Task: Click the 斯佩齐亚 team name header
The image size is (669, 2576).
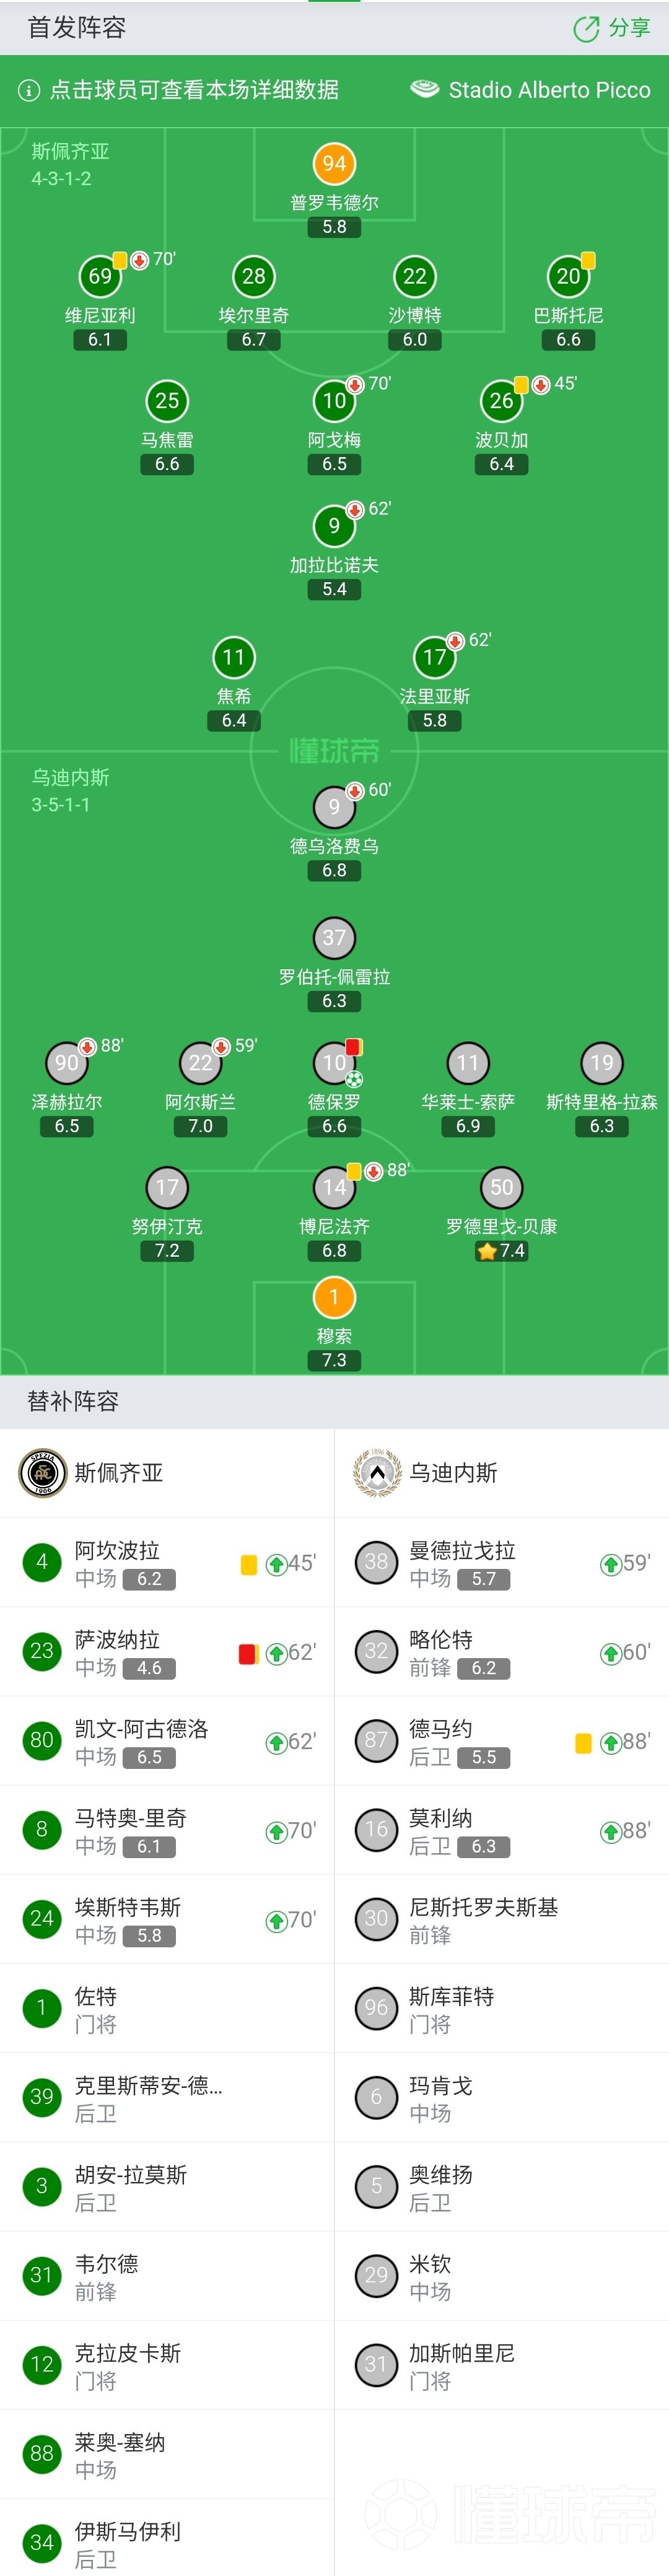Action: [x=119, y=1472]
